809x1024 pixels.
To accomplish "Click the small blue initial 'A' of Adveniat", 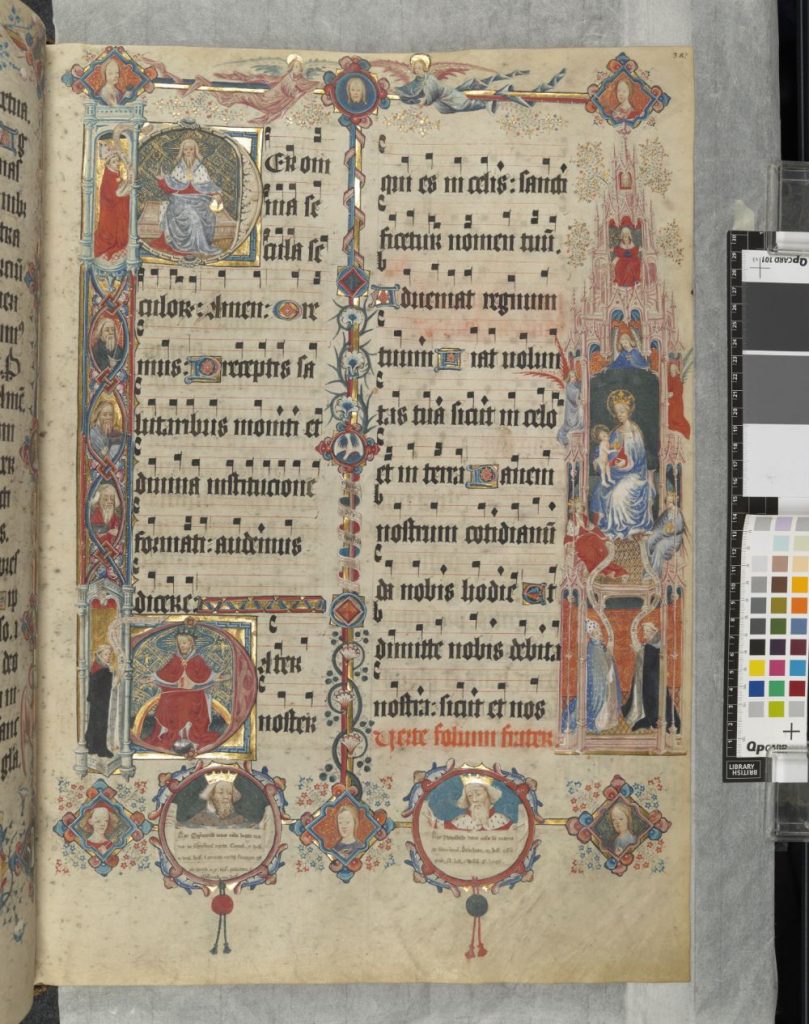I will pos(387,298).
